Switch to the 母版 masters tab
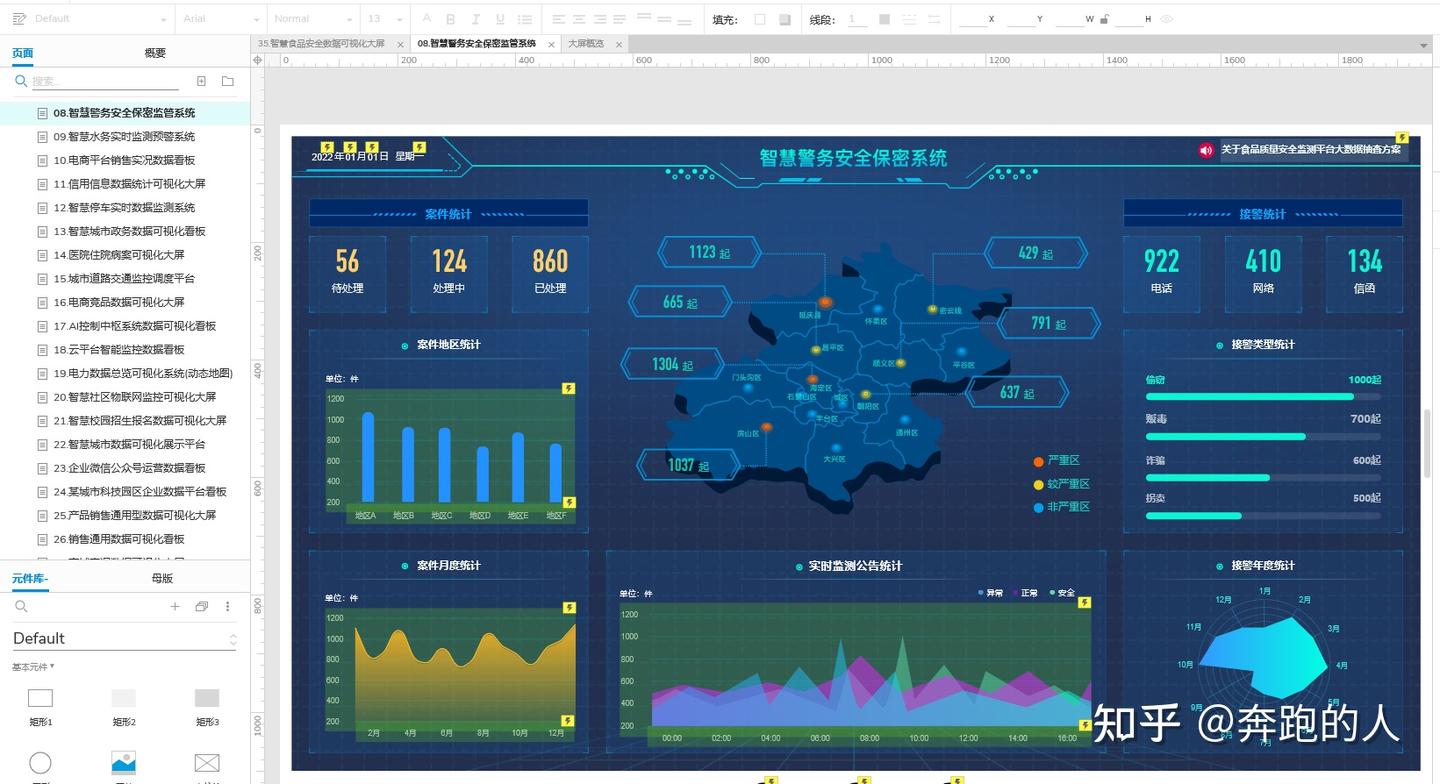 point(162,578)
